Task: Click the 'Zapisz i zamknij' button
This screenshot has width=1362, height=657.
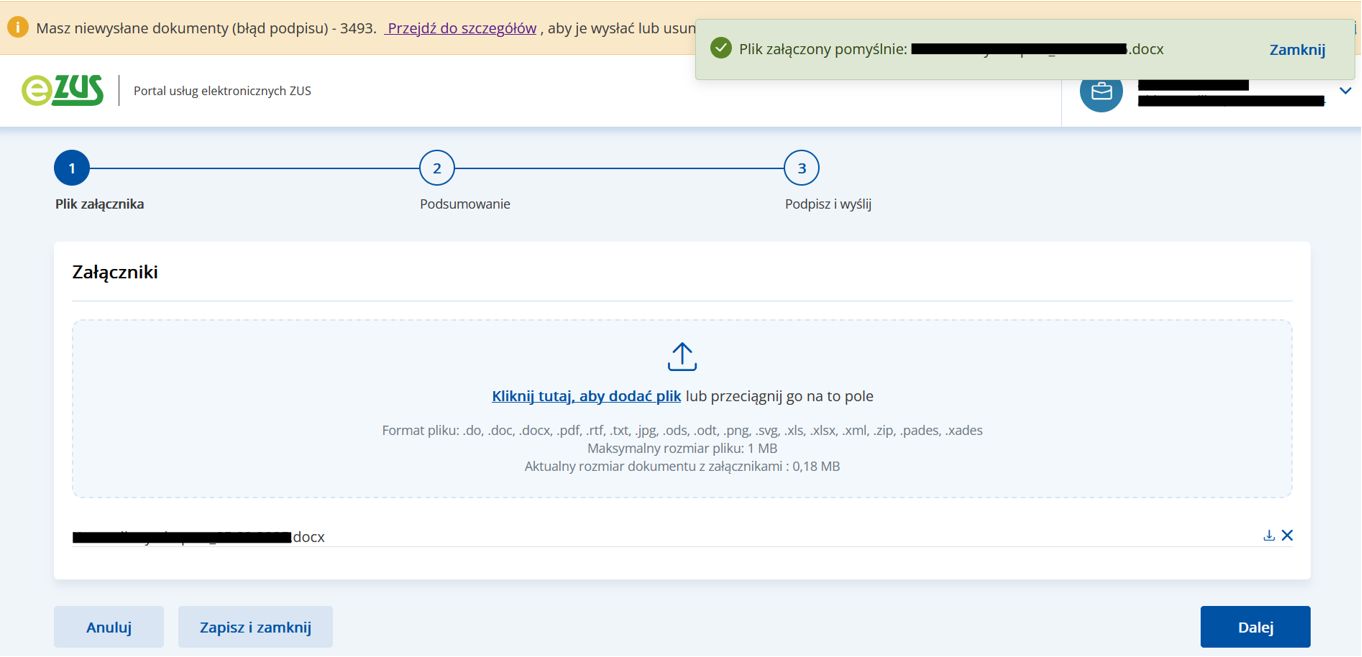Action: (x=255, y=627)
